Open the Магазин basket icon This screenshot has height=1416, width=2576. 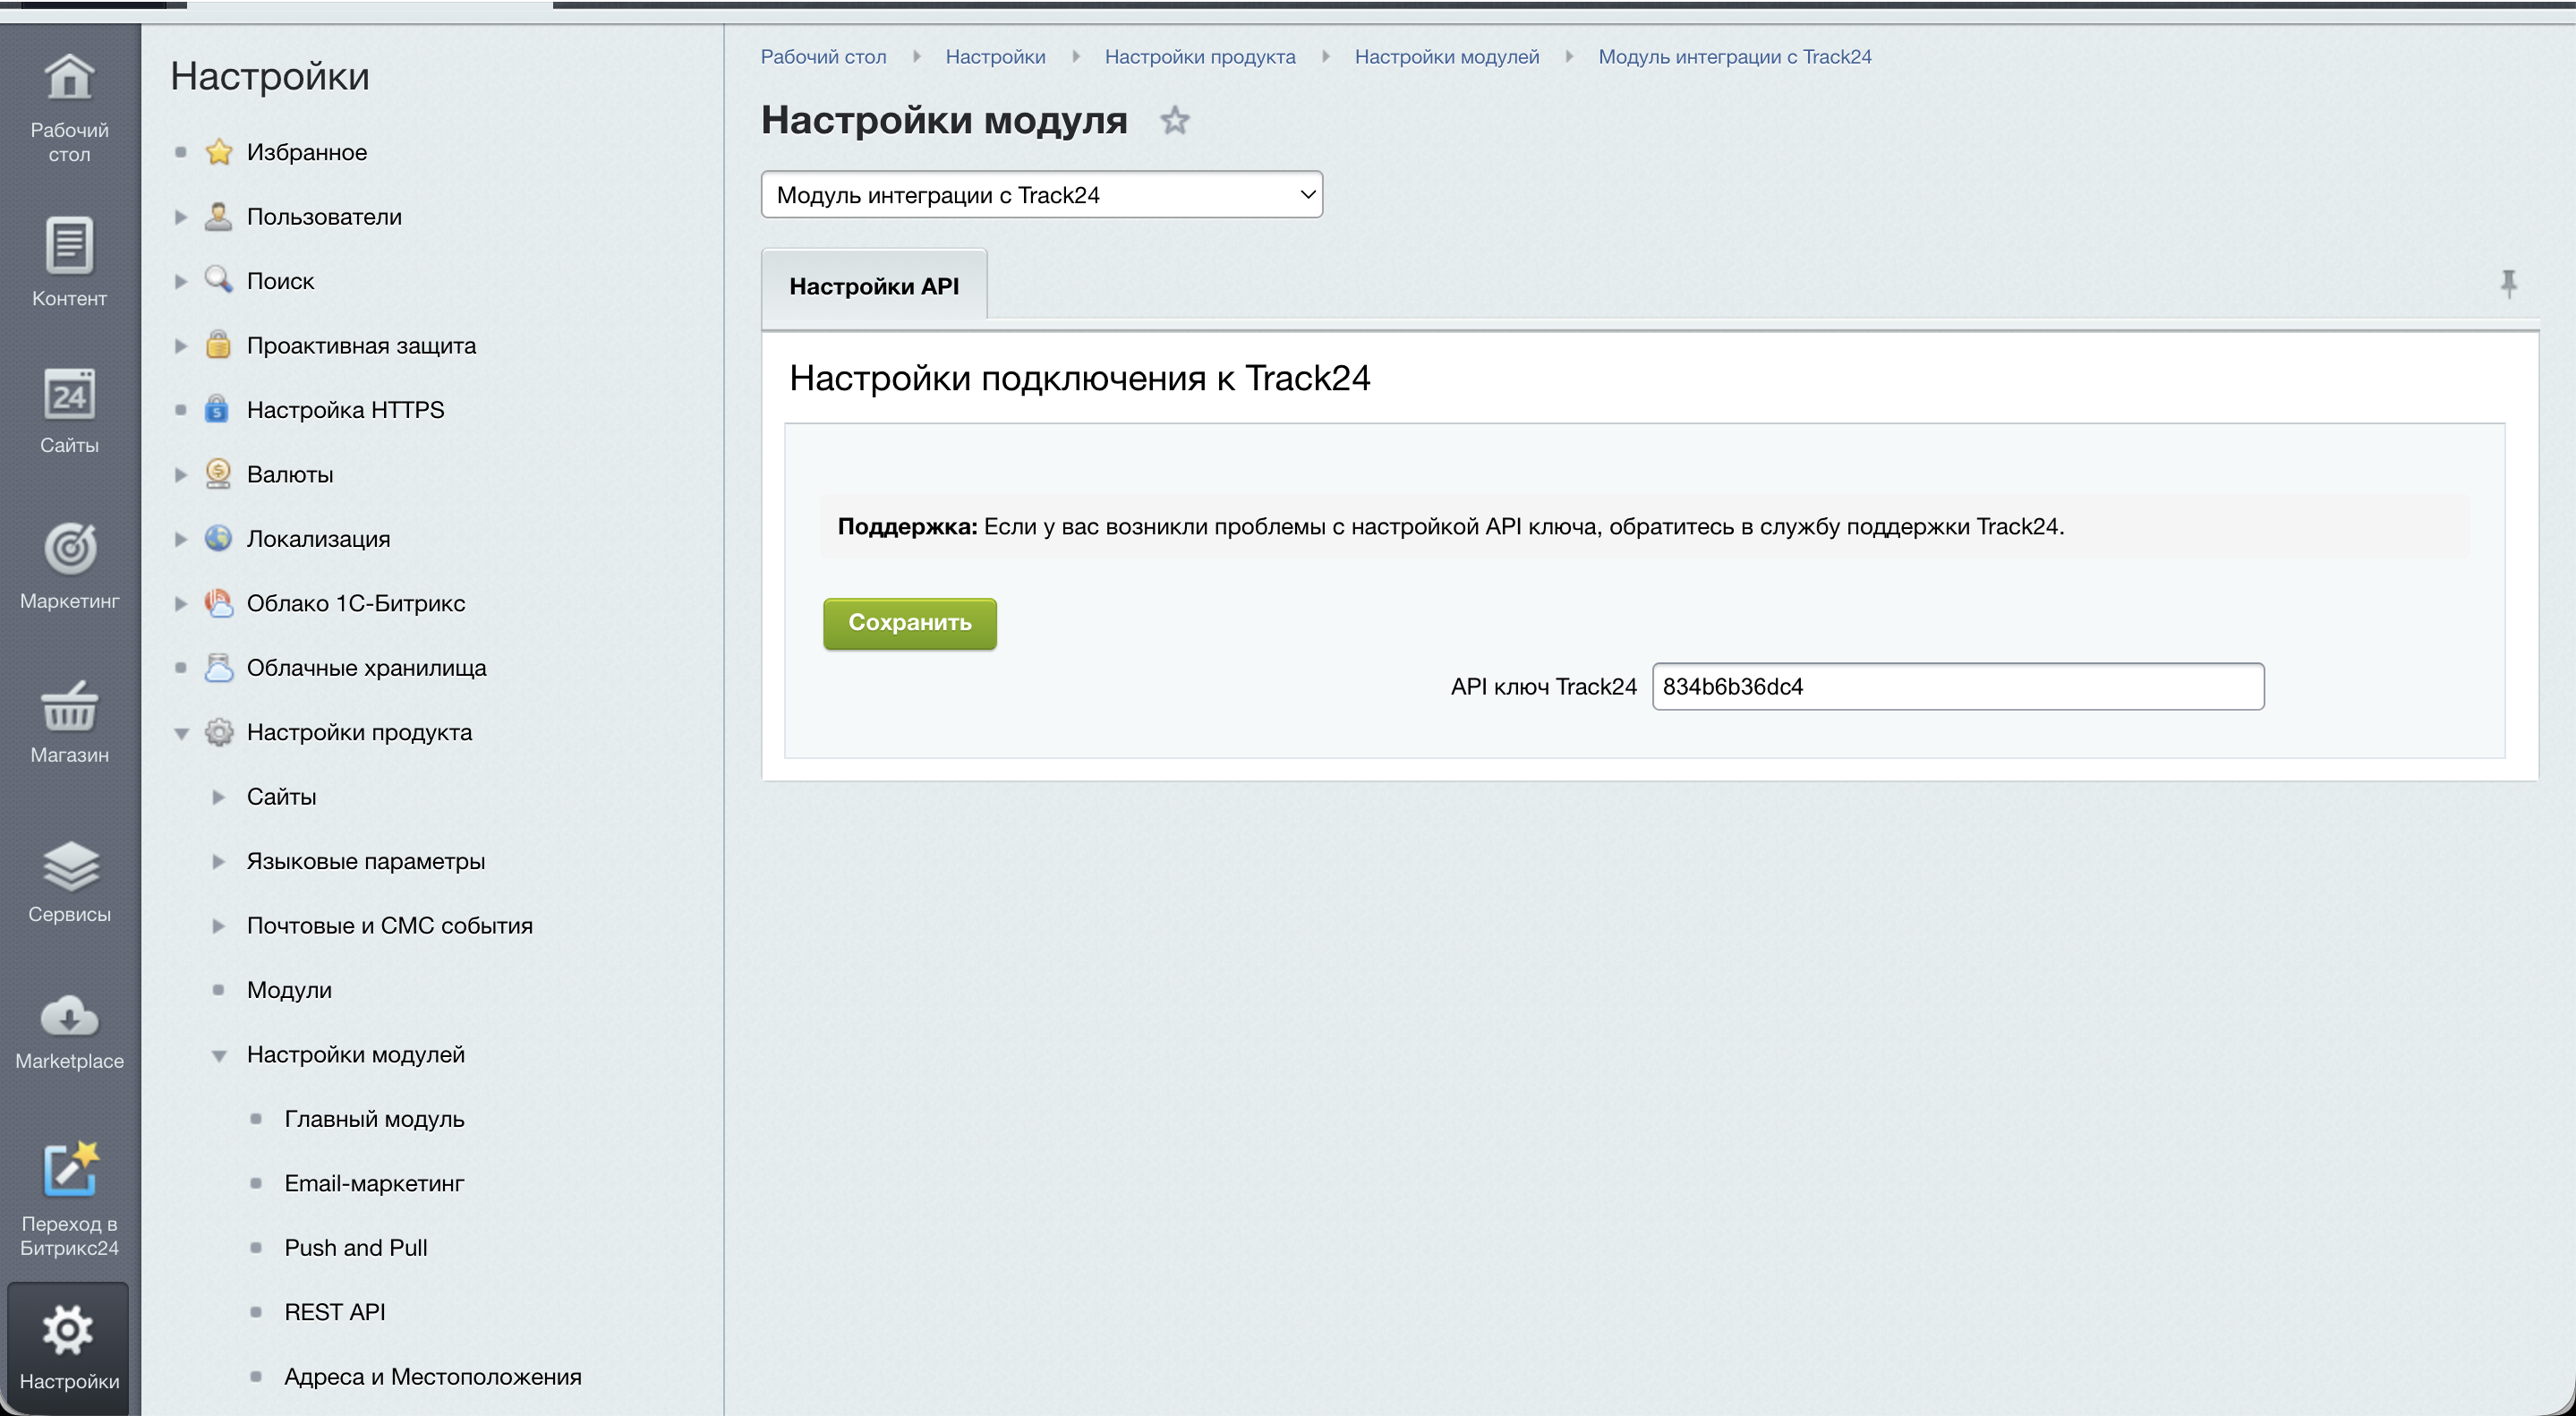[68, 708]
